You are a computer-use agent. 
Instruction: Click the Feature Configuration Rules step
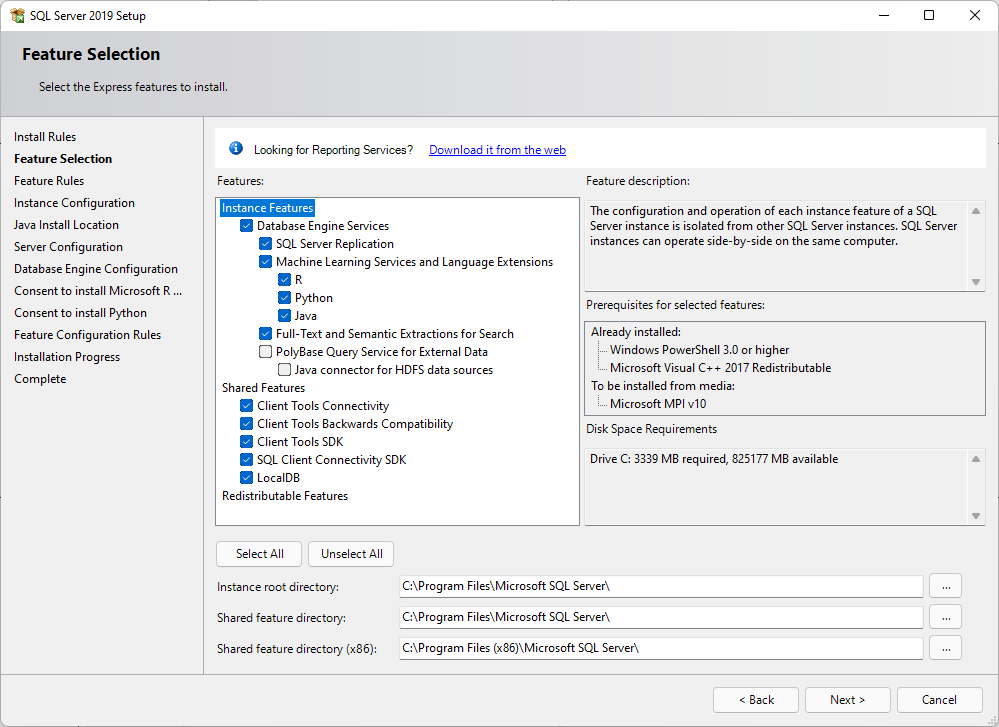click(x=88, y=335)
